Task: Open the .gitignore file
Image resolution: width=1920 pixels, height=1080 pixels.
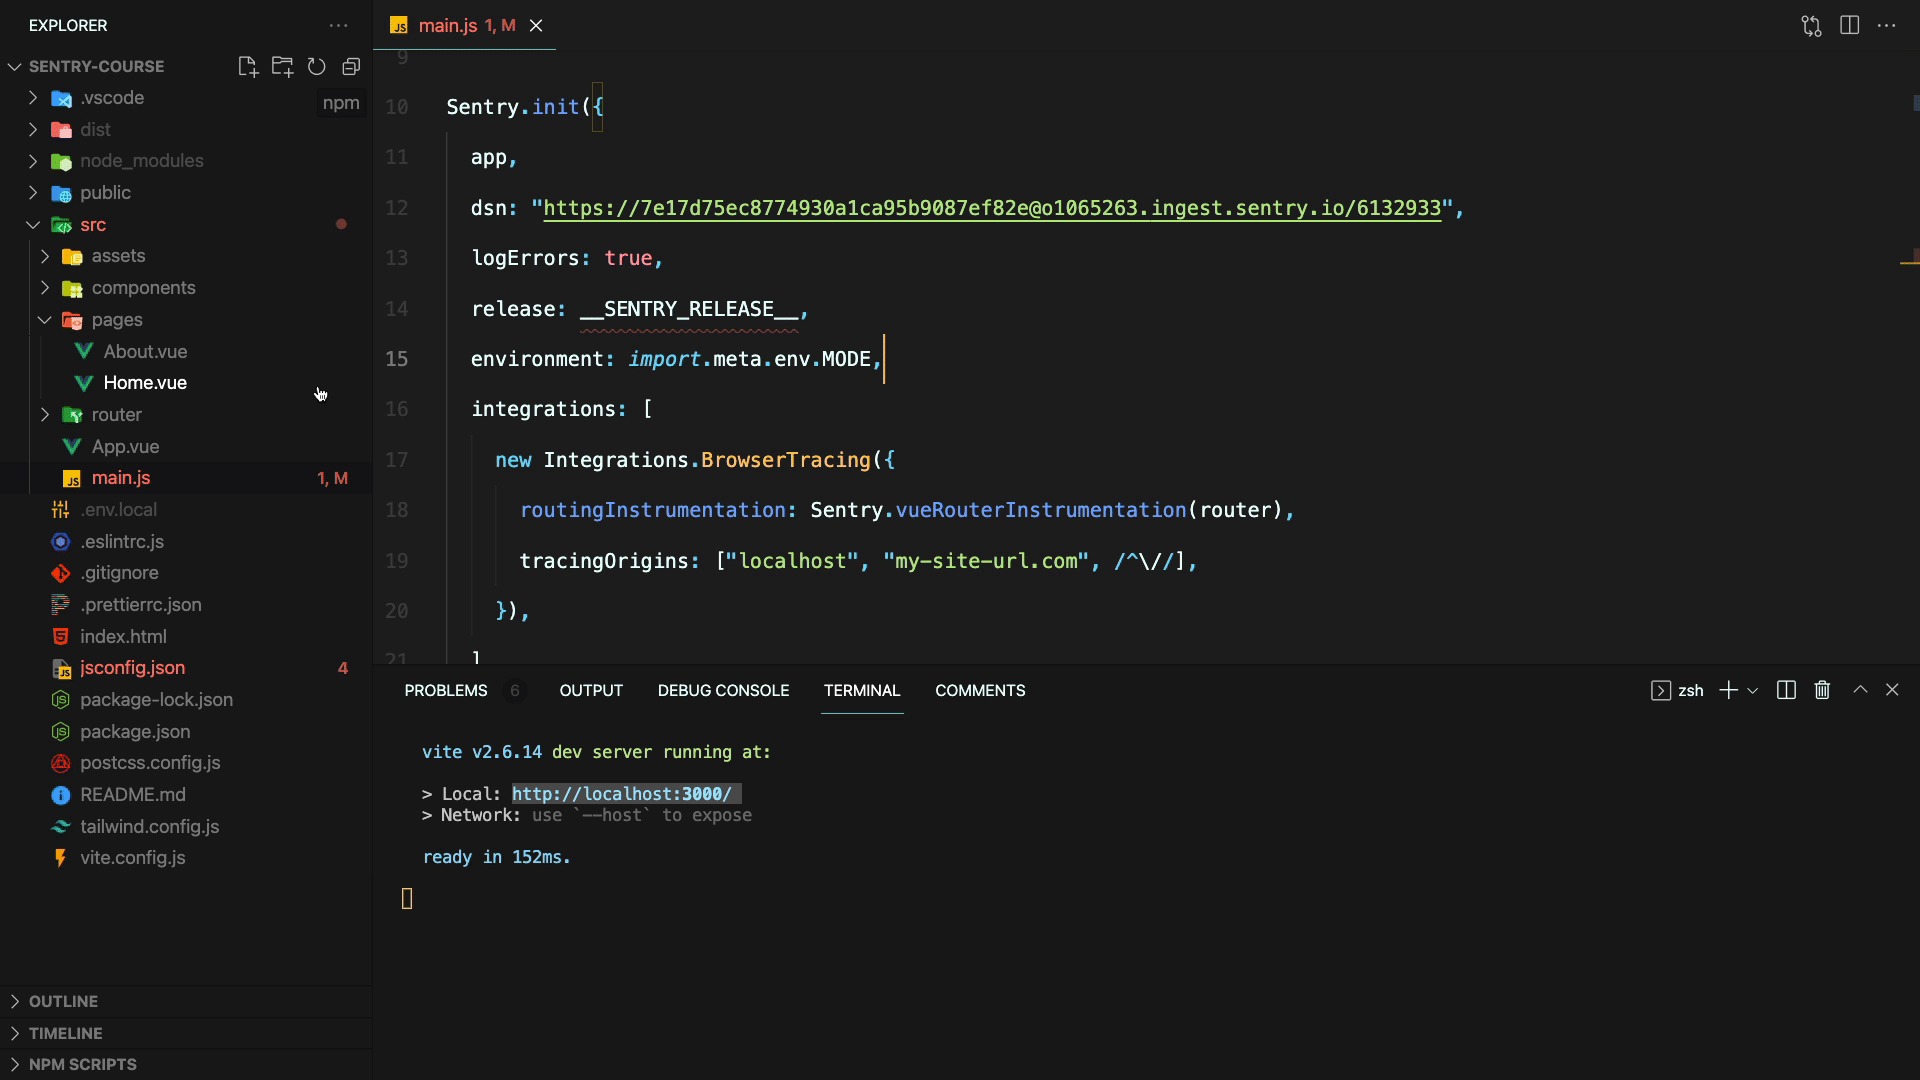Action: [186, 573]
